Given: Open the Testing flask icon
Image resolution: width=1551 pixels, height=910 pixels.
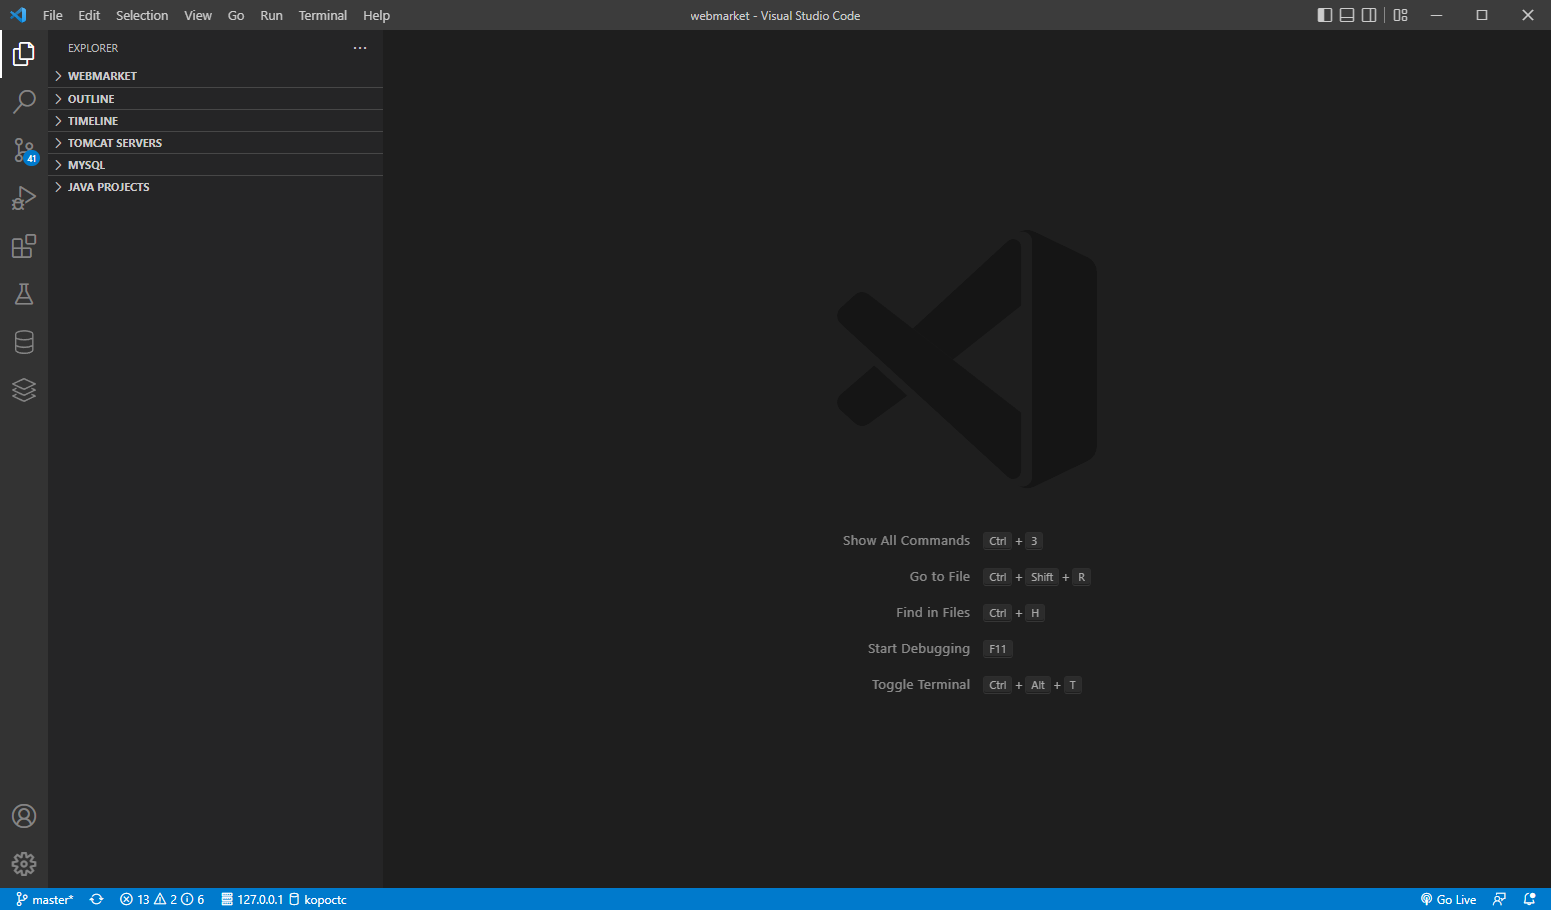Looking at the screenshot, I should [24, 294].
